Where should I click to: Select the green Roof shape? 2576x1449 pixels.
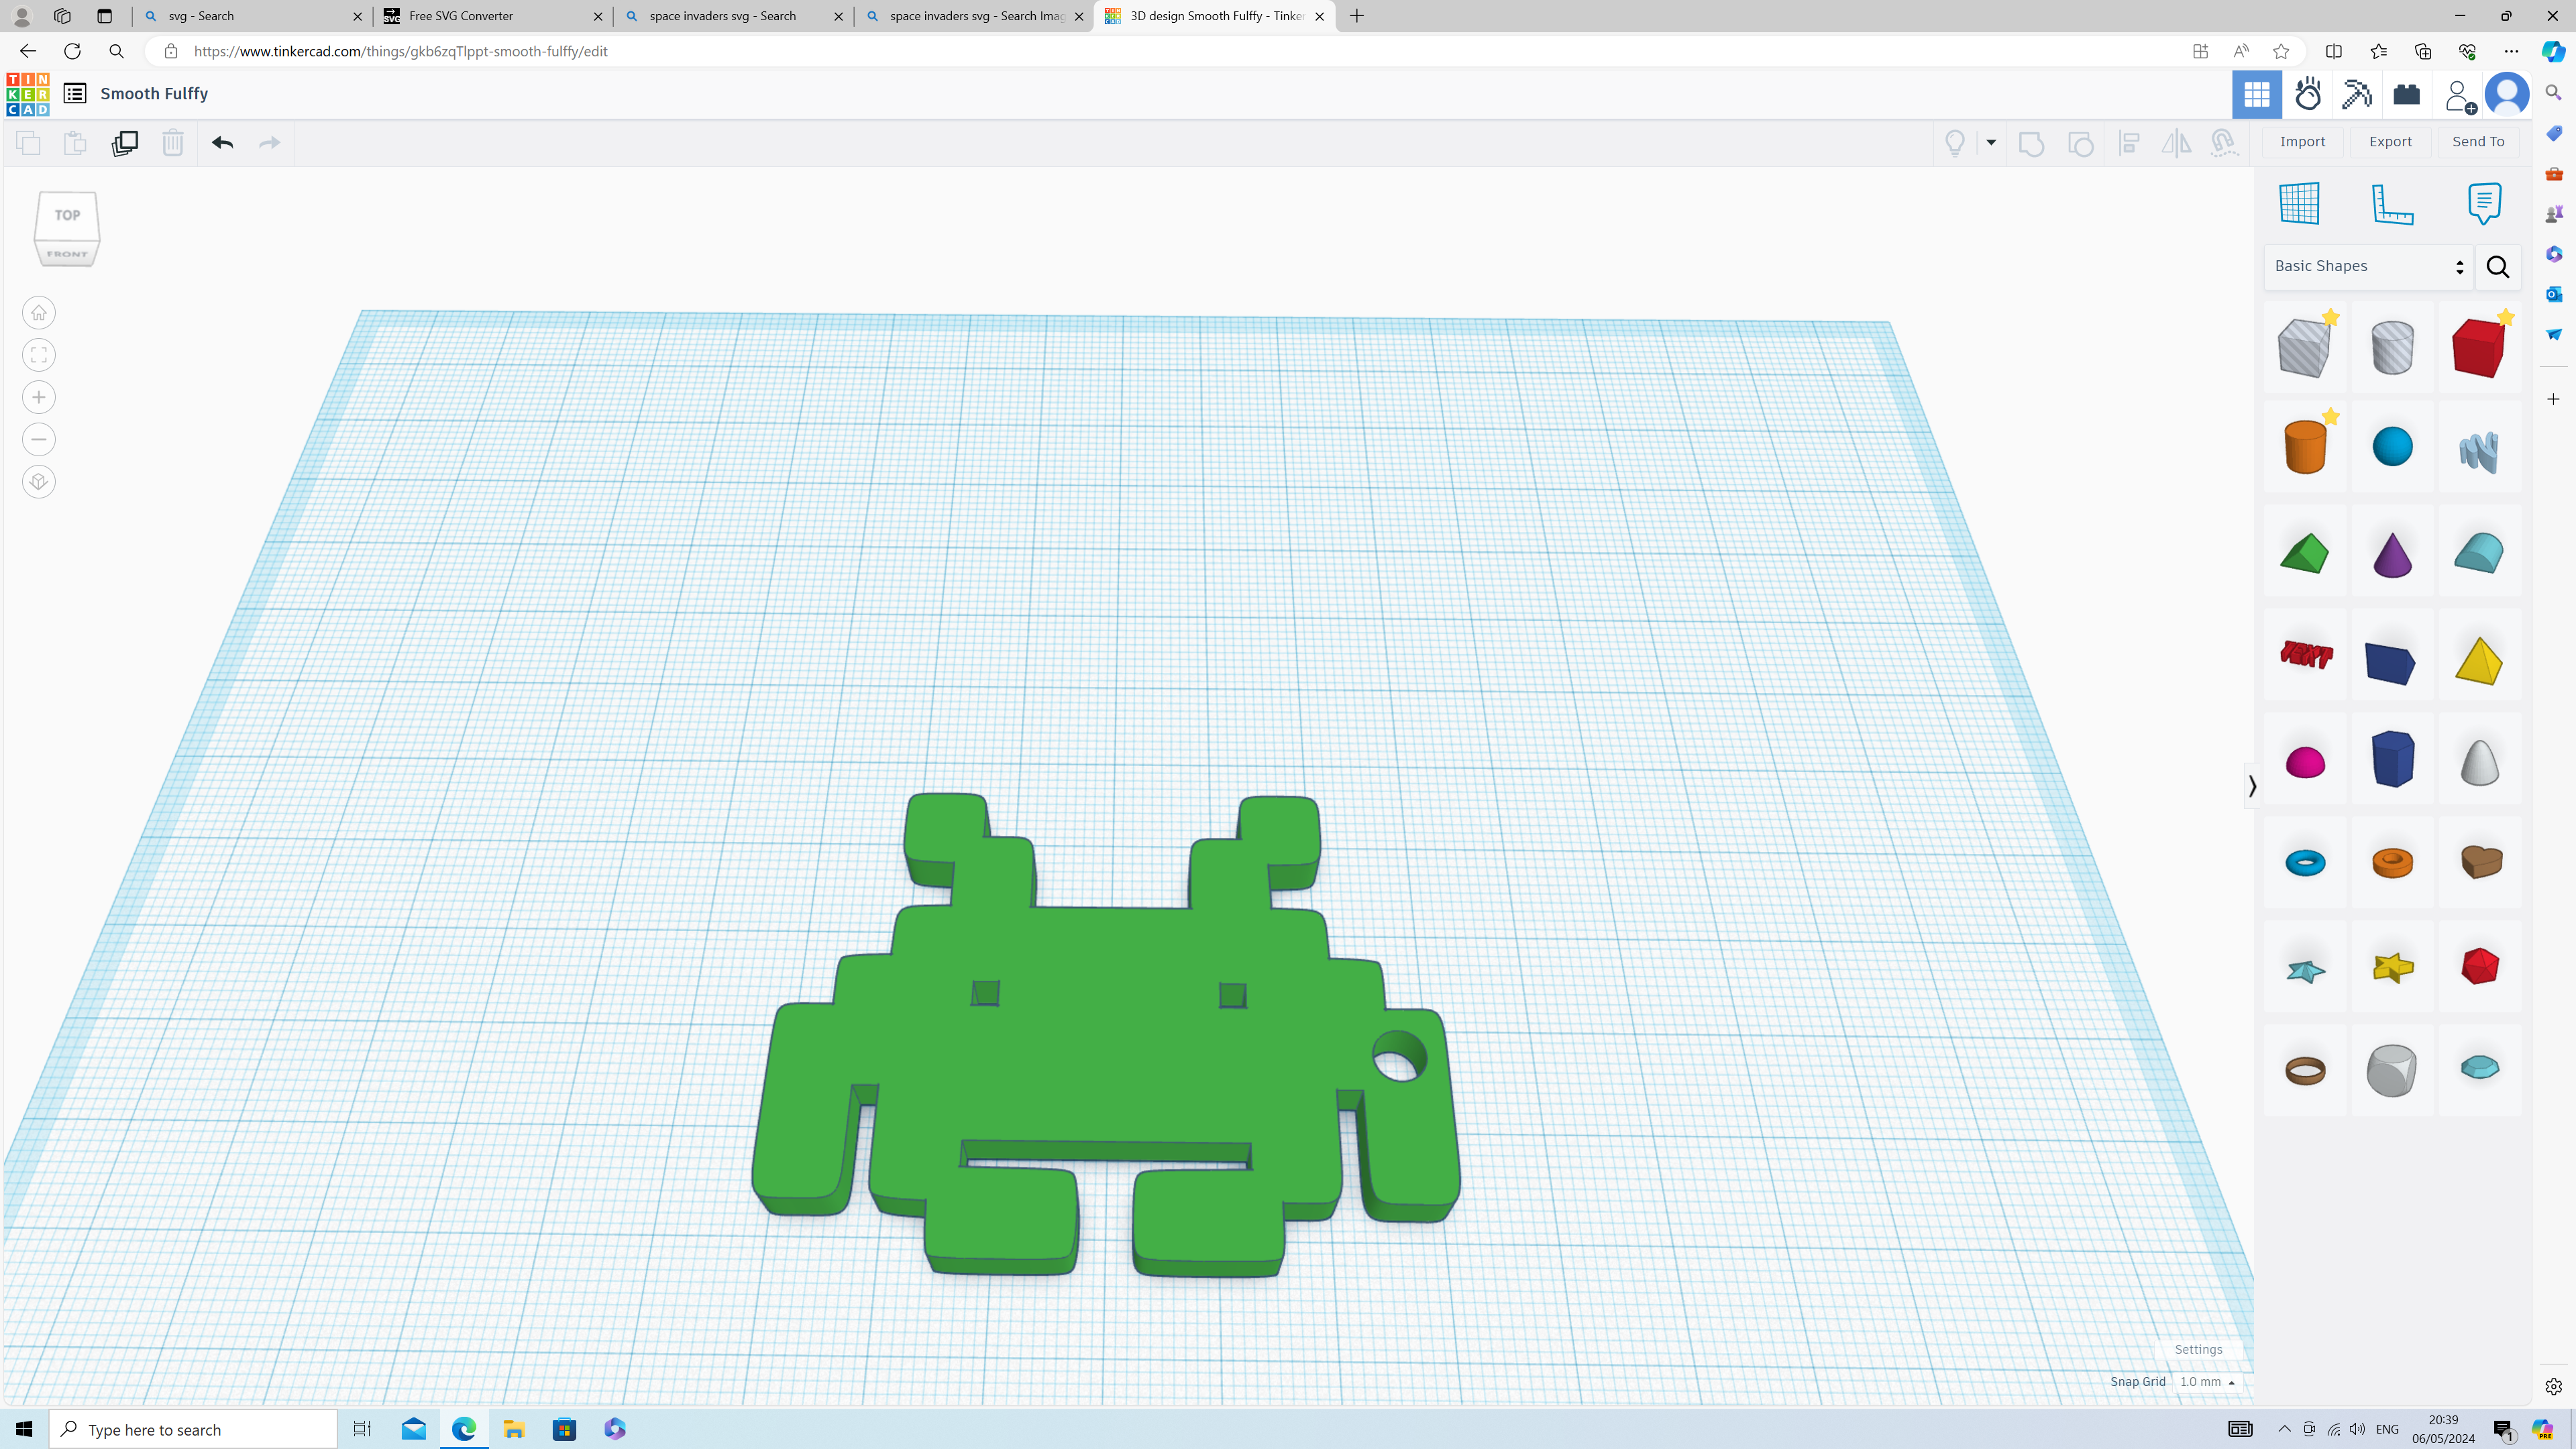pos(2305,552)
